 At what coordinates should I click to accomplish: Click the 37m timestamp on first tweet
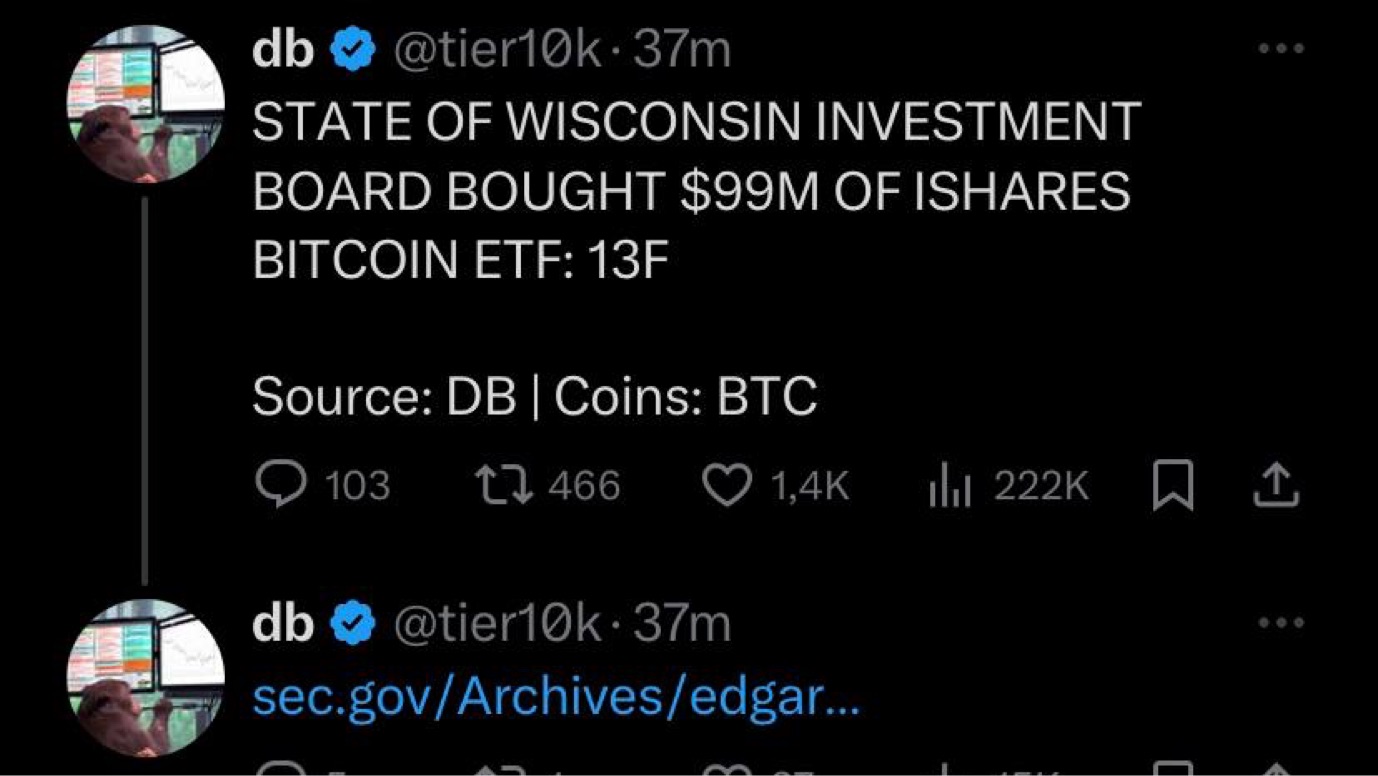[682, 51]
